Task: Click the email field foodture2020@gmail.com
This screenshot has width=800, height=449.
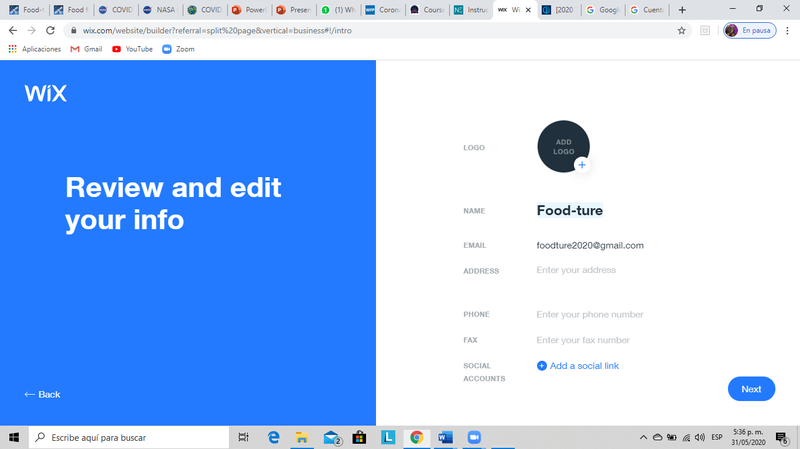Action: click(x=590, y=245)
